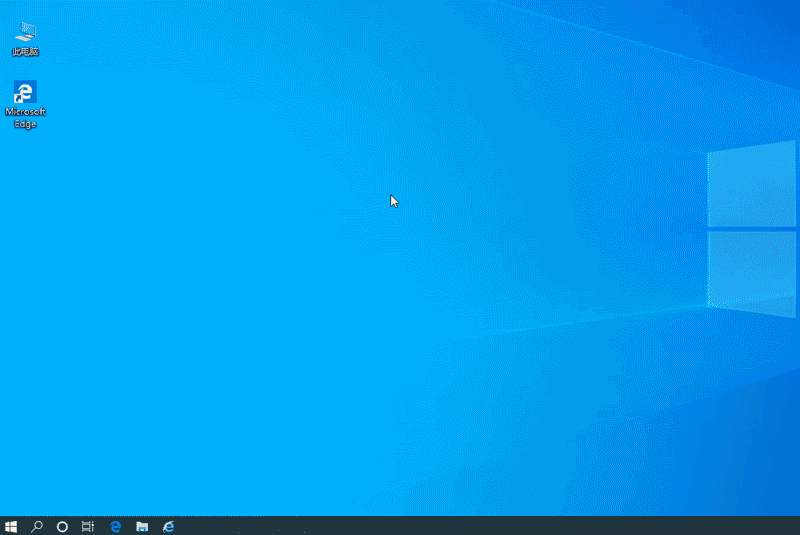Select the Microsoft Edge desktop shortcut icon
This screenshot has height=535, width=800.
pyautogui.click(x=25, y=93)
